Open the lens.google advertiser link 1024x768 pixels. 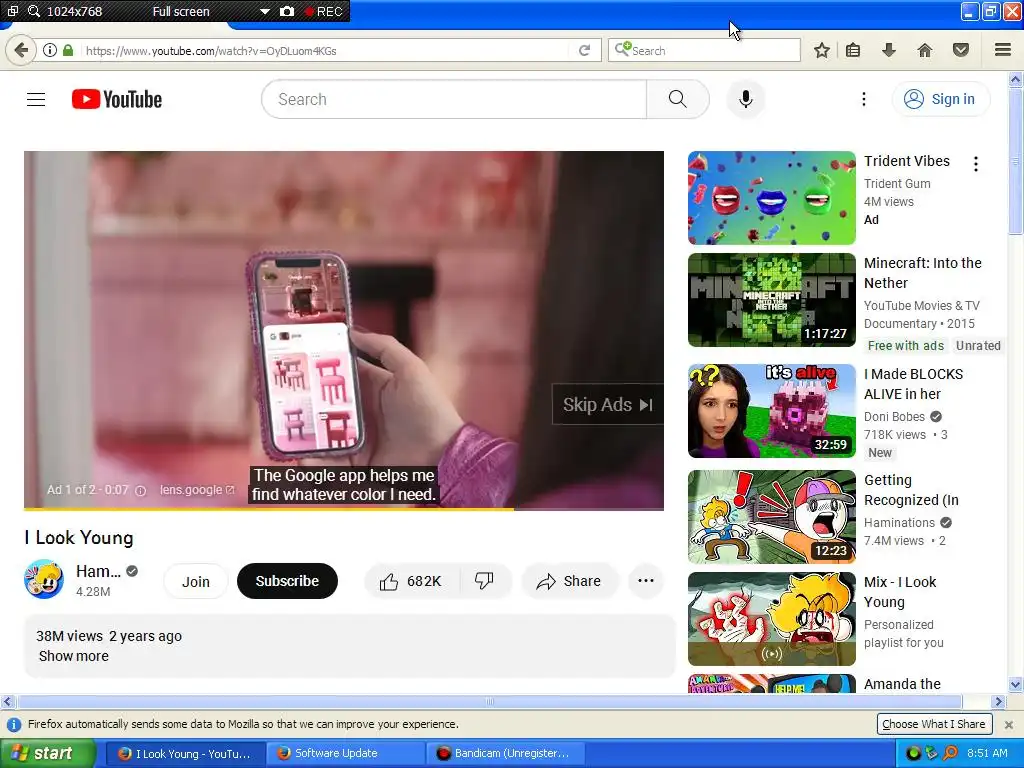197,490
